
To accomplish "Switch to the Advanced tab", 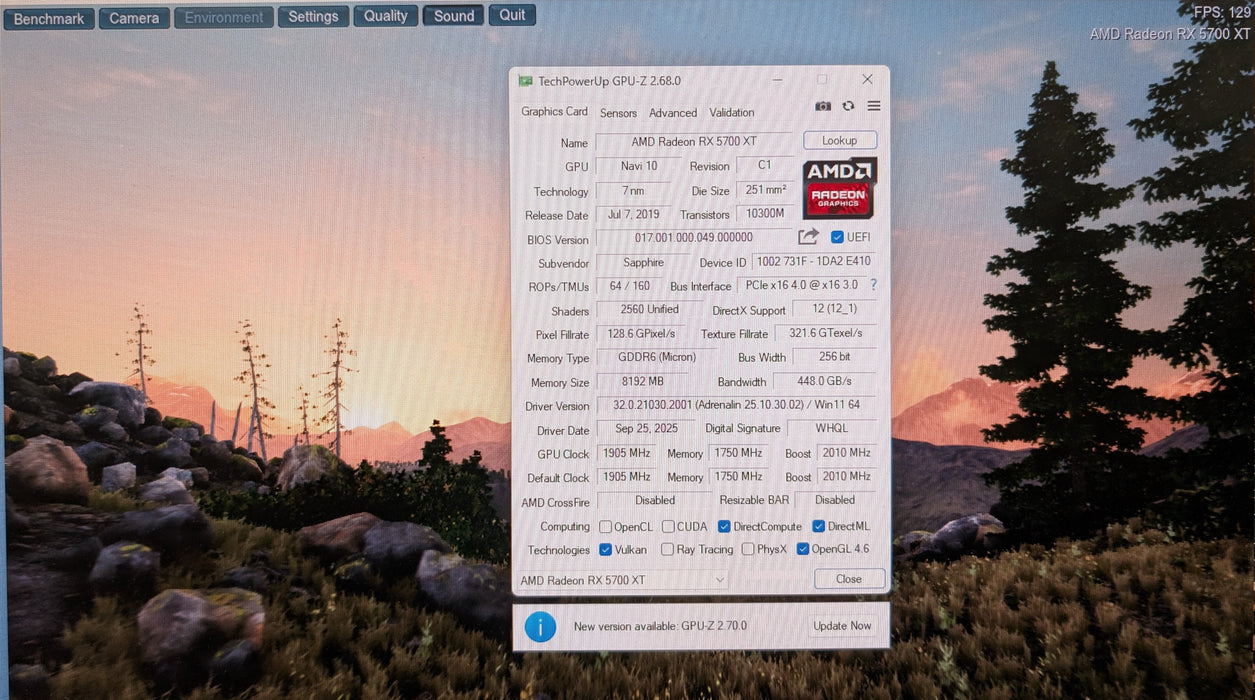I will point(673,113).
